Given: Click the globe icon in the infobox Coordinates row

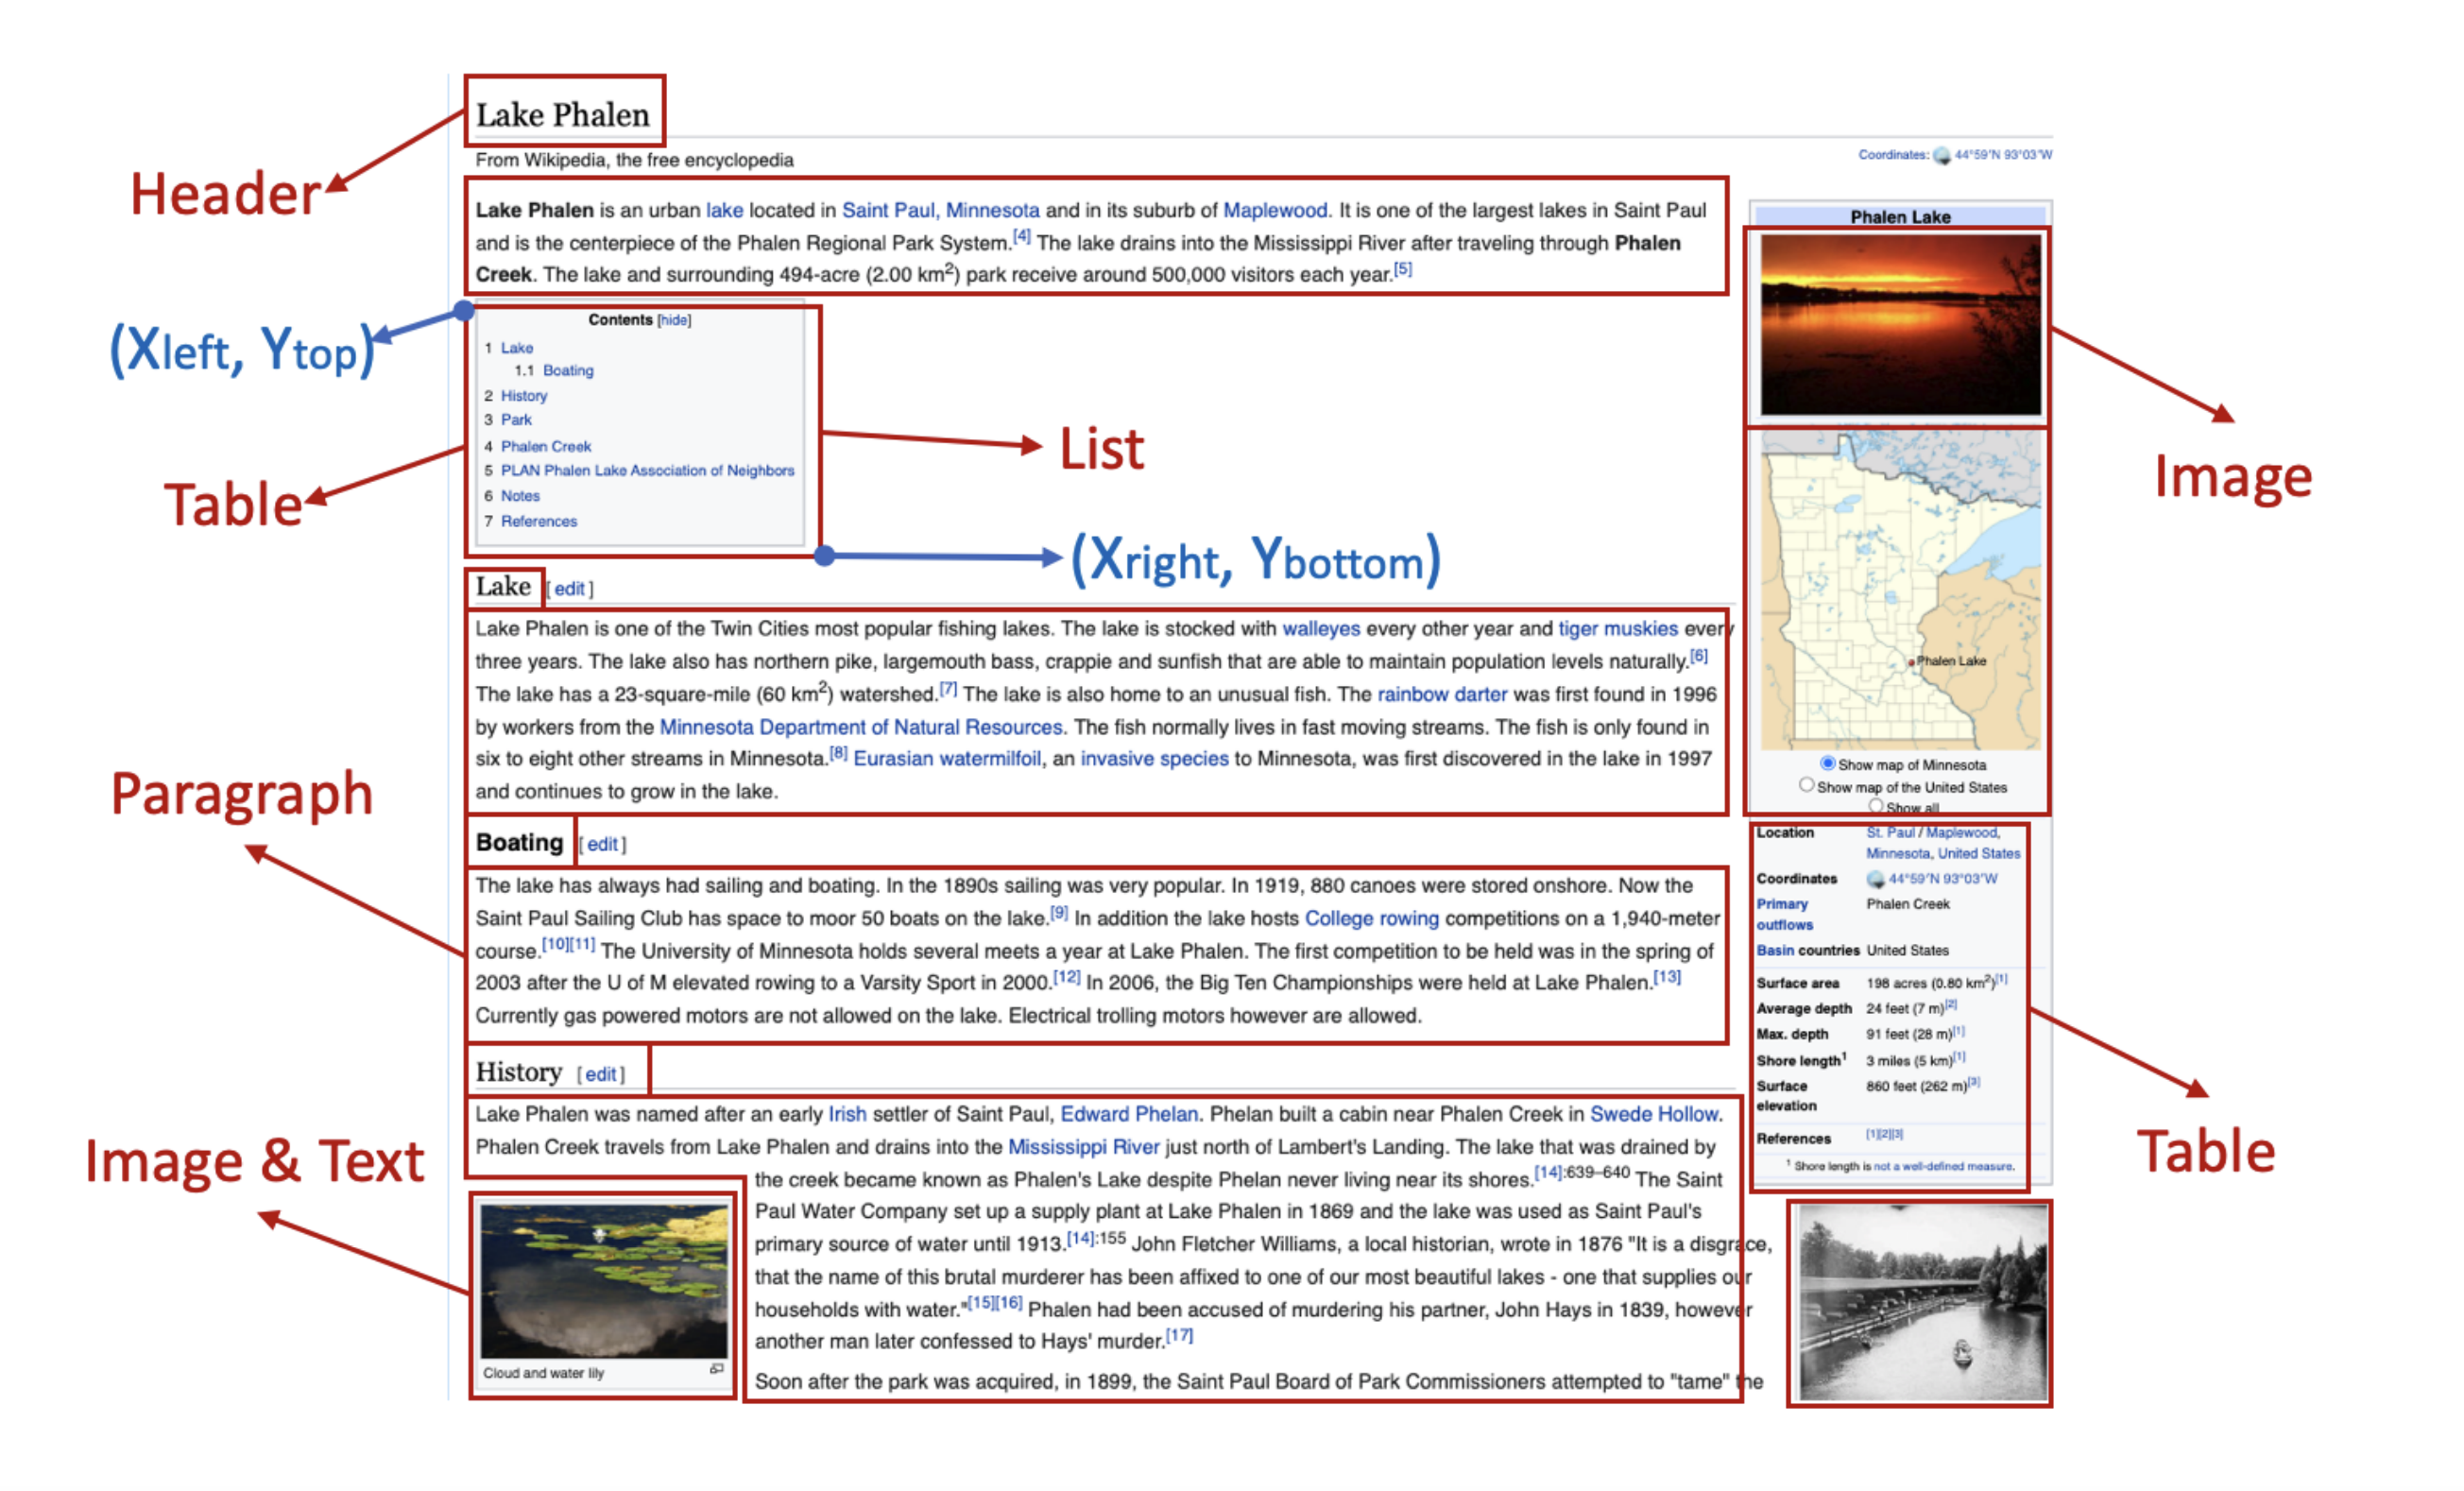Looking at the screenshot, I should click(x=1875, y=879).
